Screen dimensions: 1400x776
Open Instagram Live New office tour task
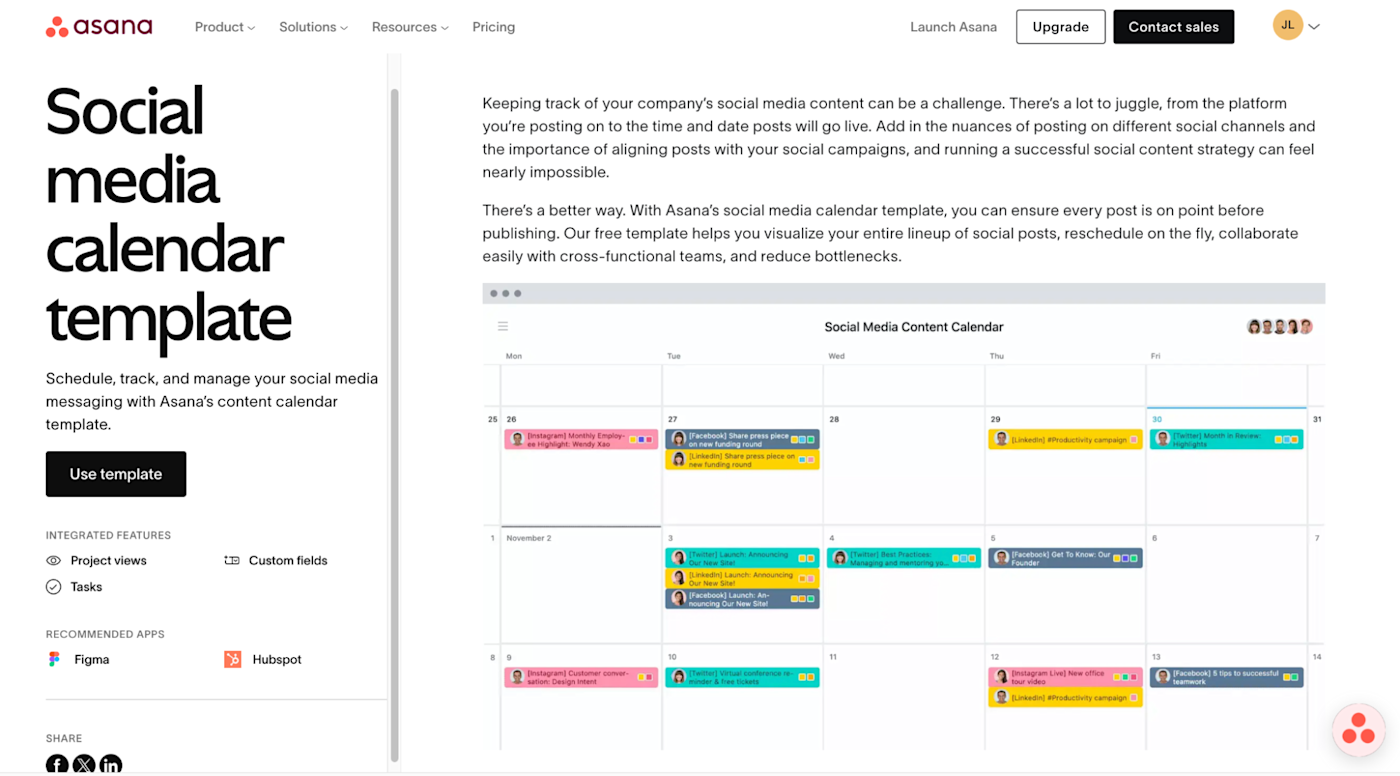click(1065, 677)
